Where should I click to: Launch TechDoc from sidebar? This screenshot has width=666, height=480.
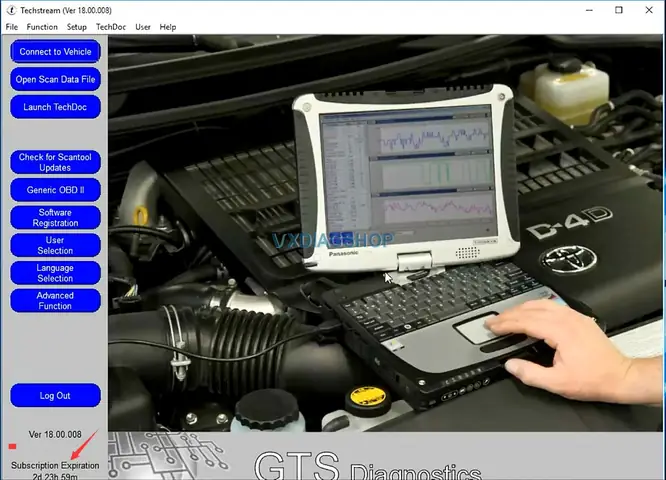55,107
